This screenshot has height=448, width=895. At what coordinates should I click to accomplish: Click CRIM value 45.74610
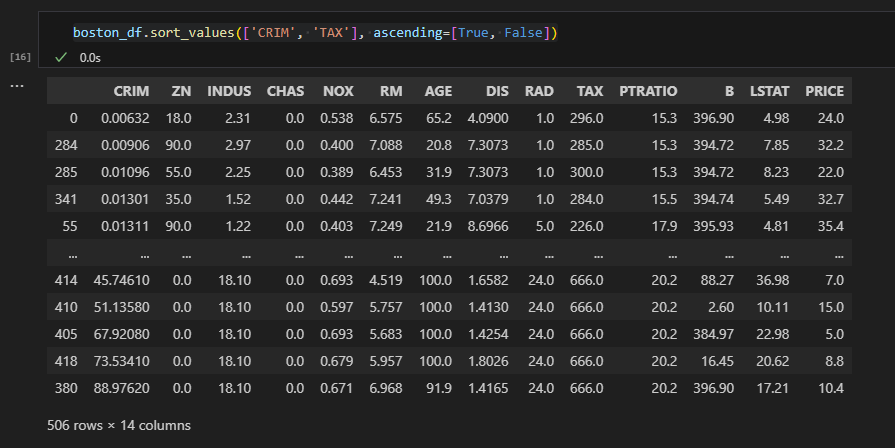(x=122, y=280)
